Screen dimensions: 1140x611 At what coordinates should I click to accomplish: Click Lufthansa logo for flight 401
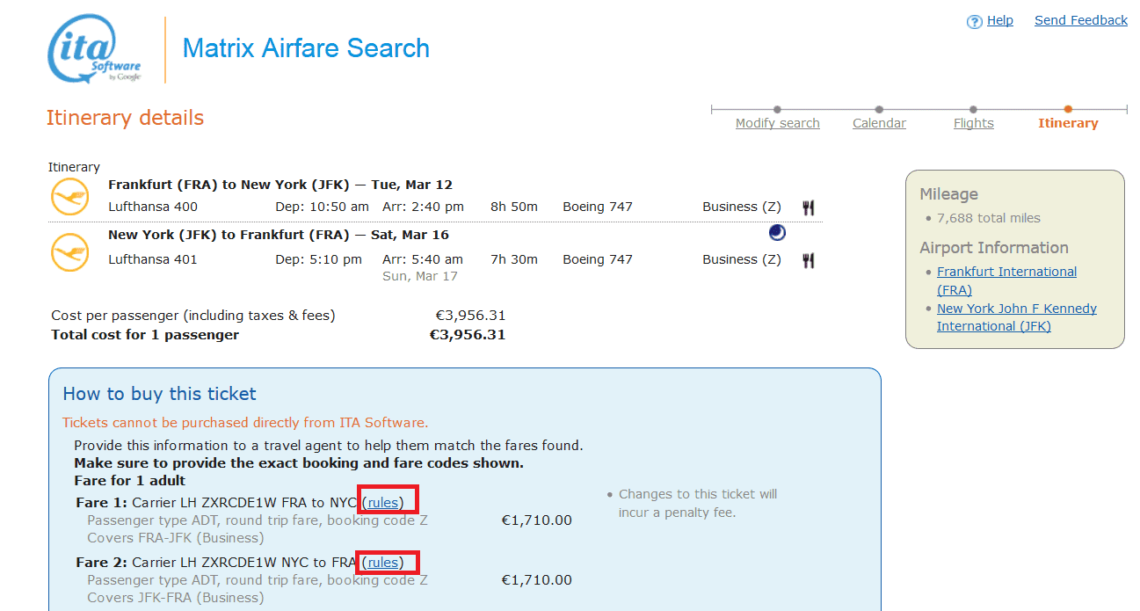point(70,252)
